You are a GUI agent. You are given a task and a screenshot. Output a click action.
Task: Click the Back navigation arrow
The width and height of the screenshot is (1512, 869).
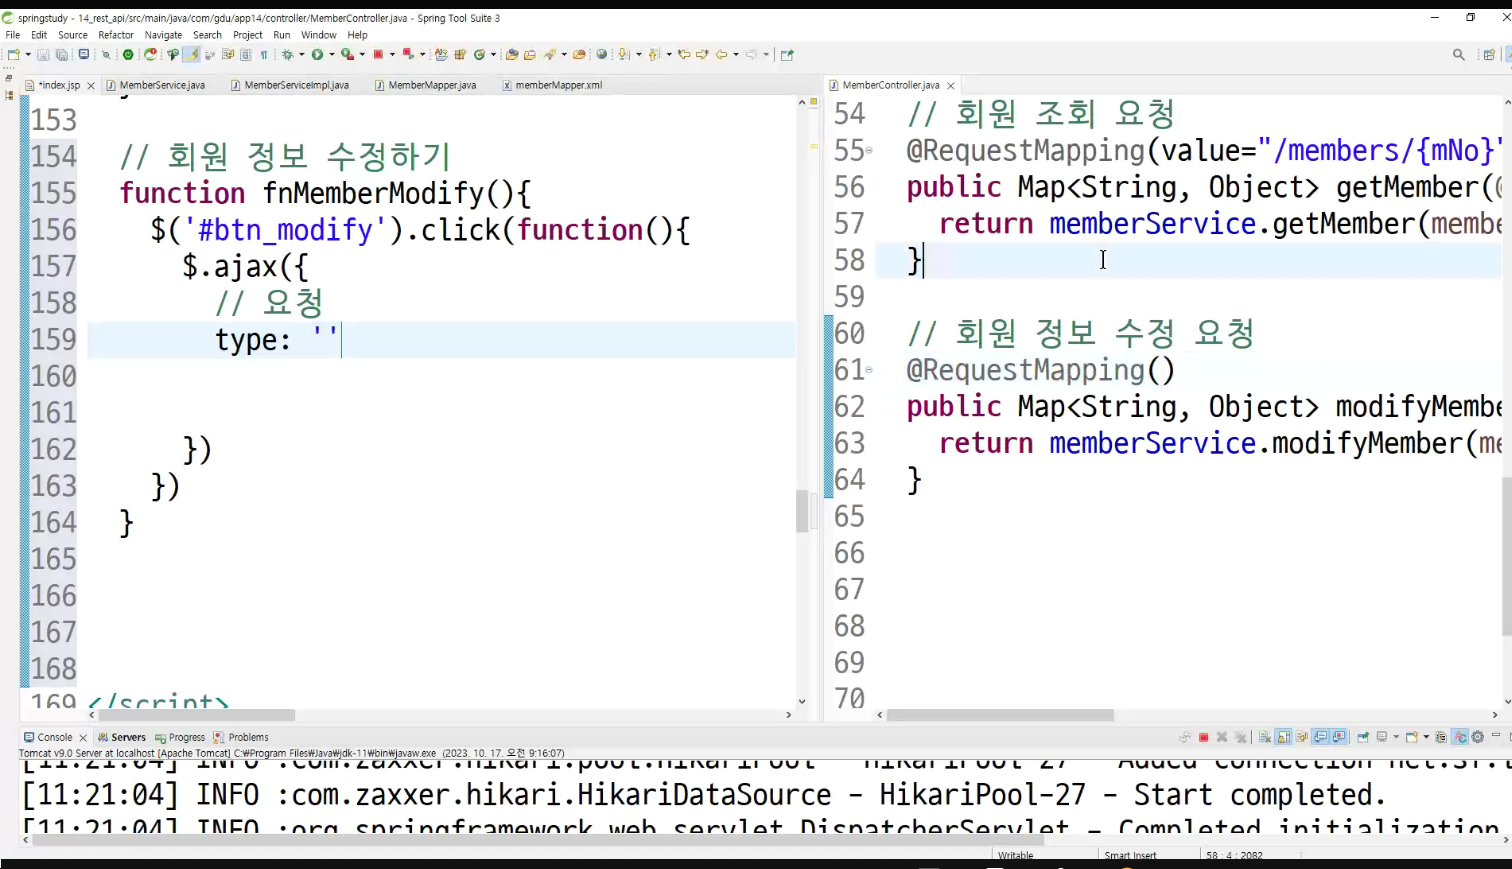coord(721,55)
